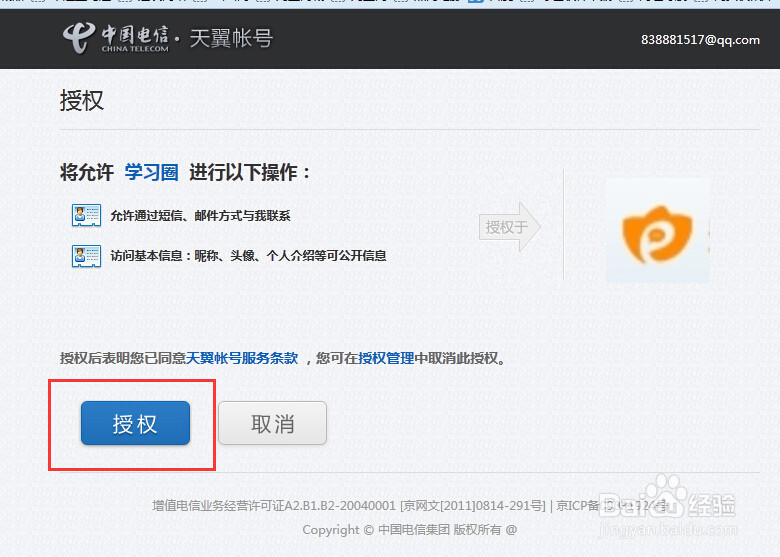Select the 允许通过短信、邮件方式与我联系 permission text
The image size is (780, 557).
click(x=200, y=216)
